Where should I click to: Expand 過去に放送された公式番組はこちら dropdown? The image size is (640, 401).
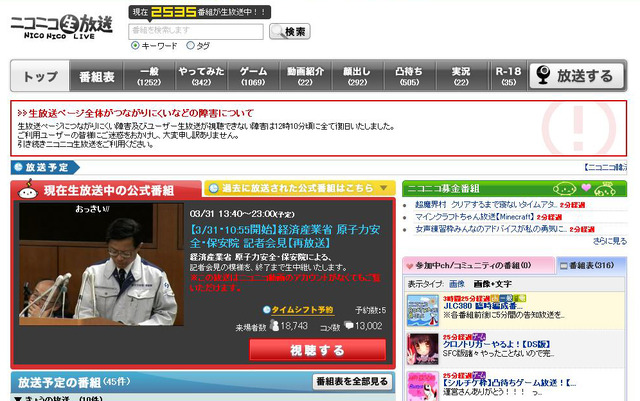(x=302, y=188)
